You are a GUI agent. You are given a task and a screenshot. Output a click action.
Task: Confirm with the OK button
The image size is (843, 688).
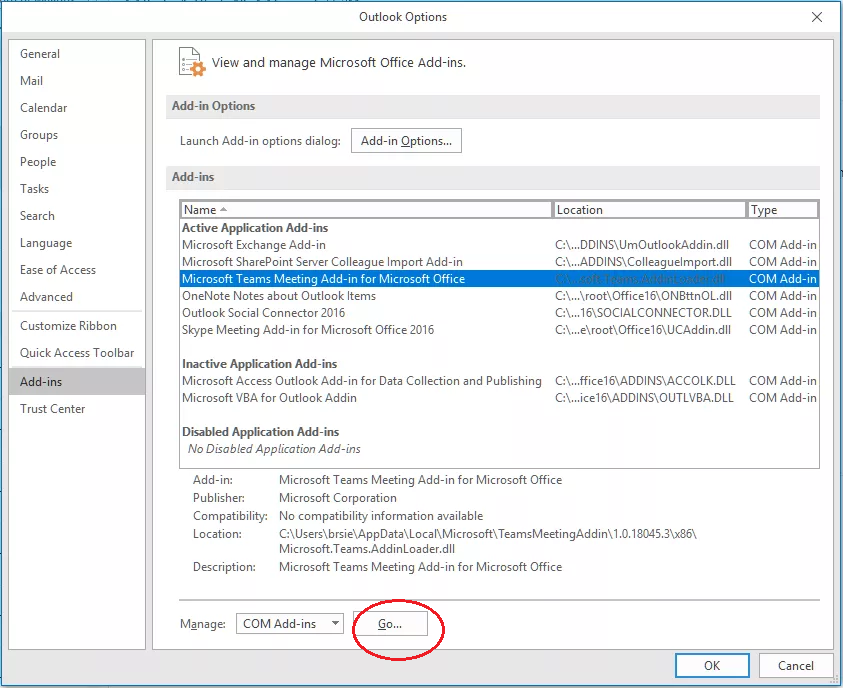712,665
